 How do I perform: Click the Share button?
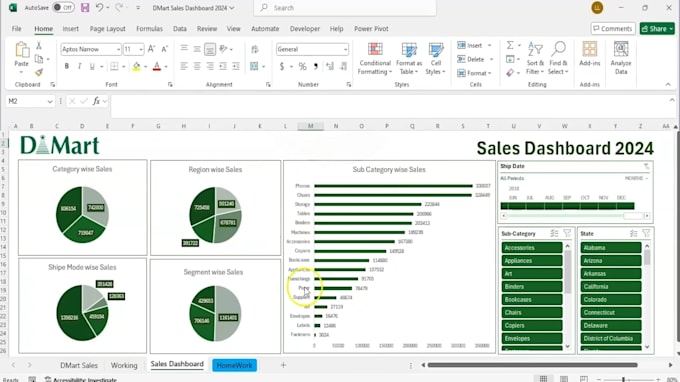657,29
